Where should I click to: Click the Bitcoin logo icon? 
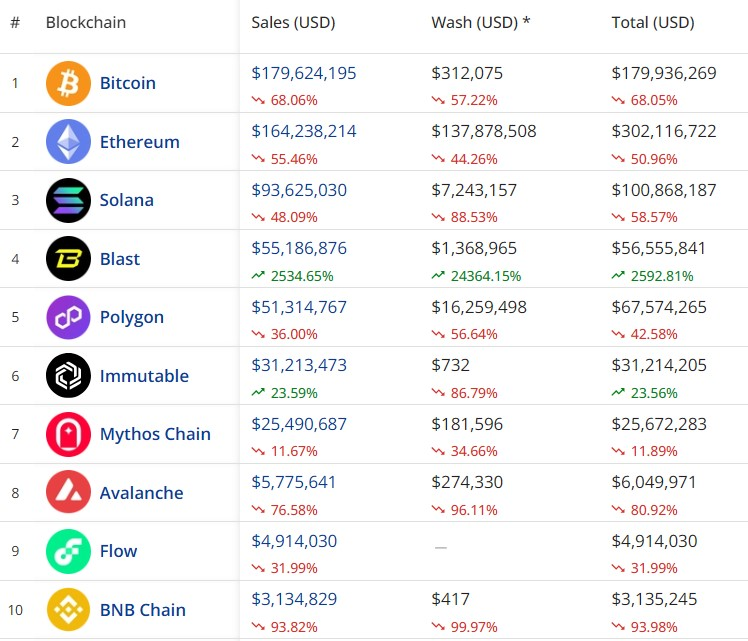tap(68, 83)
